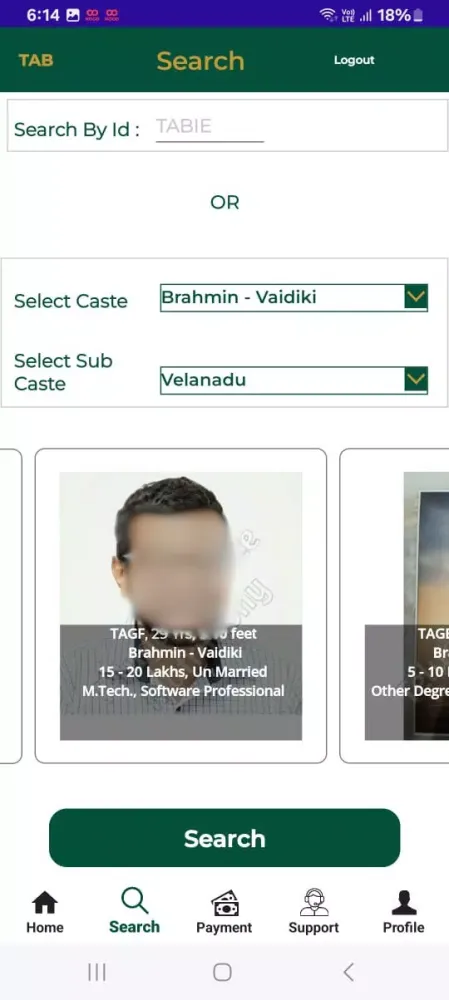The height and width of the screenshot is (1000, 449).
Task: Open the Brahmin - Vaidiki caste field
Action: (x=293, y=297)
